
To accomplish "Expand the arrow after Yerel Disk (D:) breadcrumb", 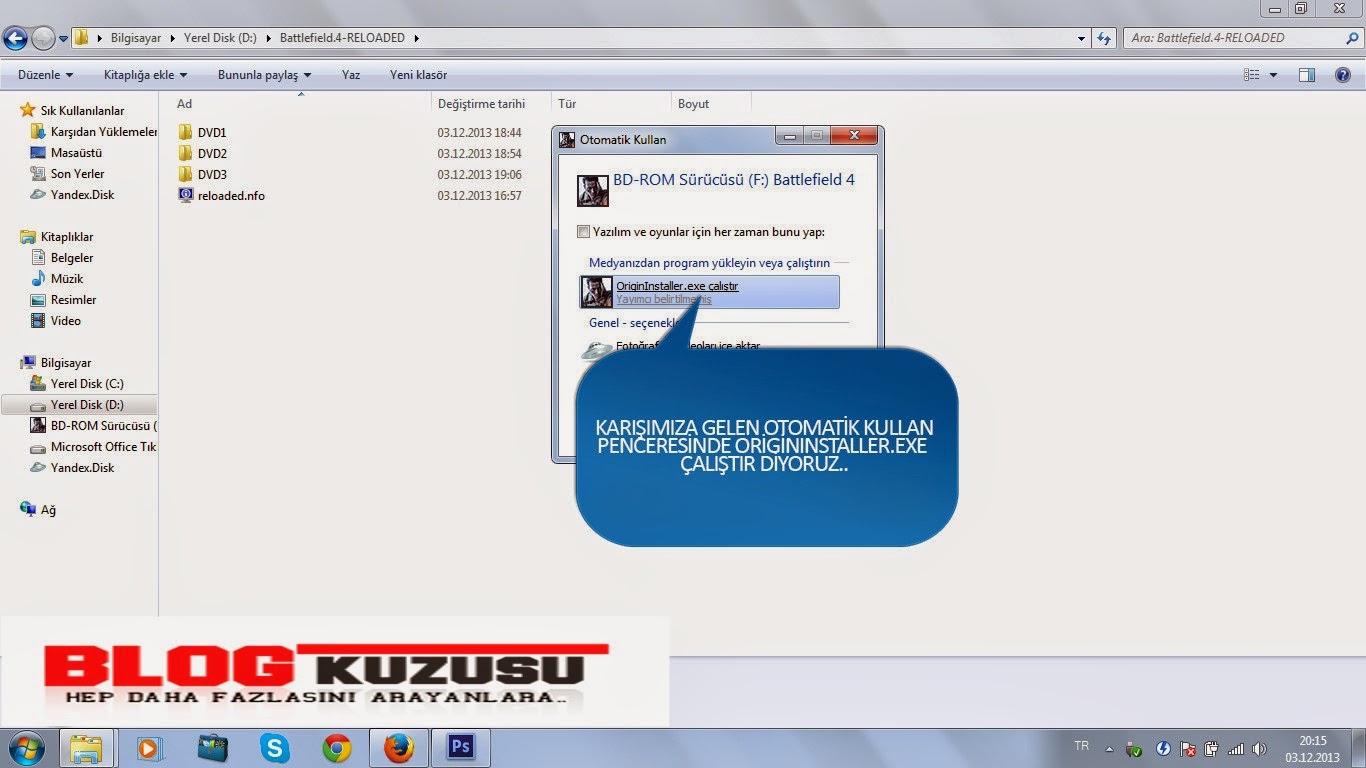I will [269, 39].
